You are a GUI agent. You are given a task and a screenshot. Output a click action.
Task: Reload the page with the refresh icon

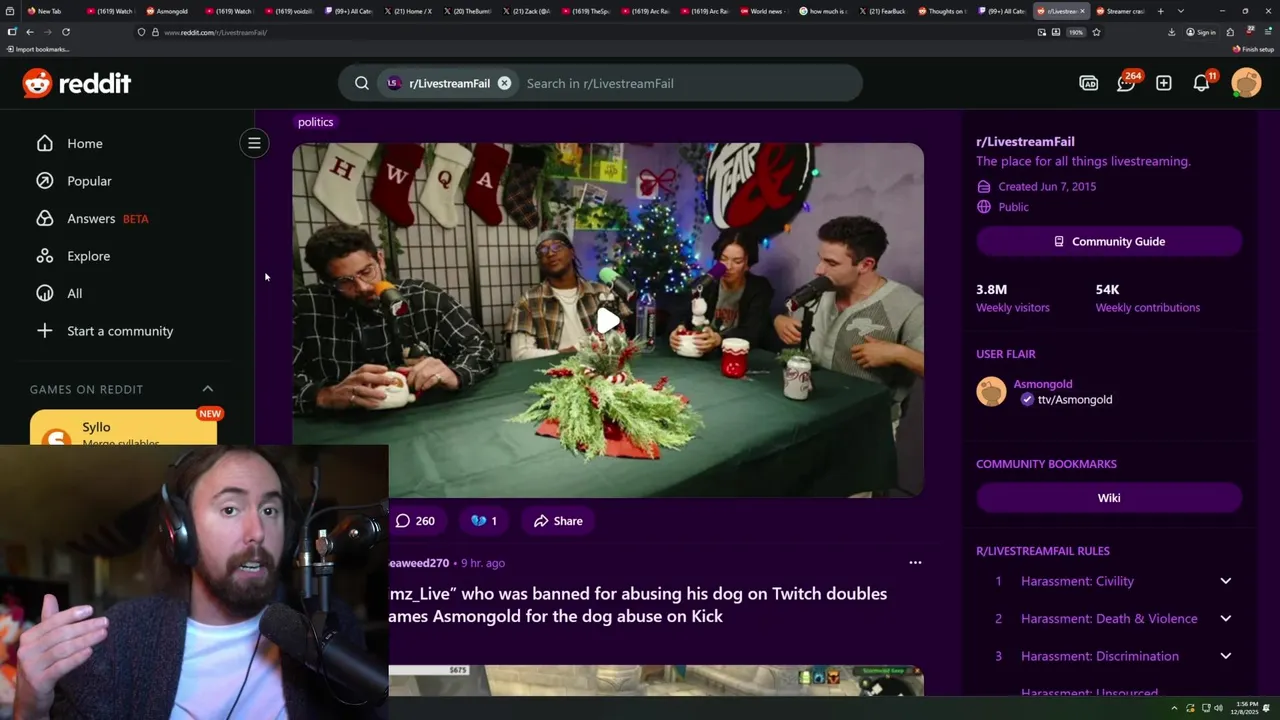(66, 32)
